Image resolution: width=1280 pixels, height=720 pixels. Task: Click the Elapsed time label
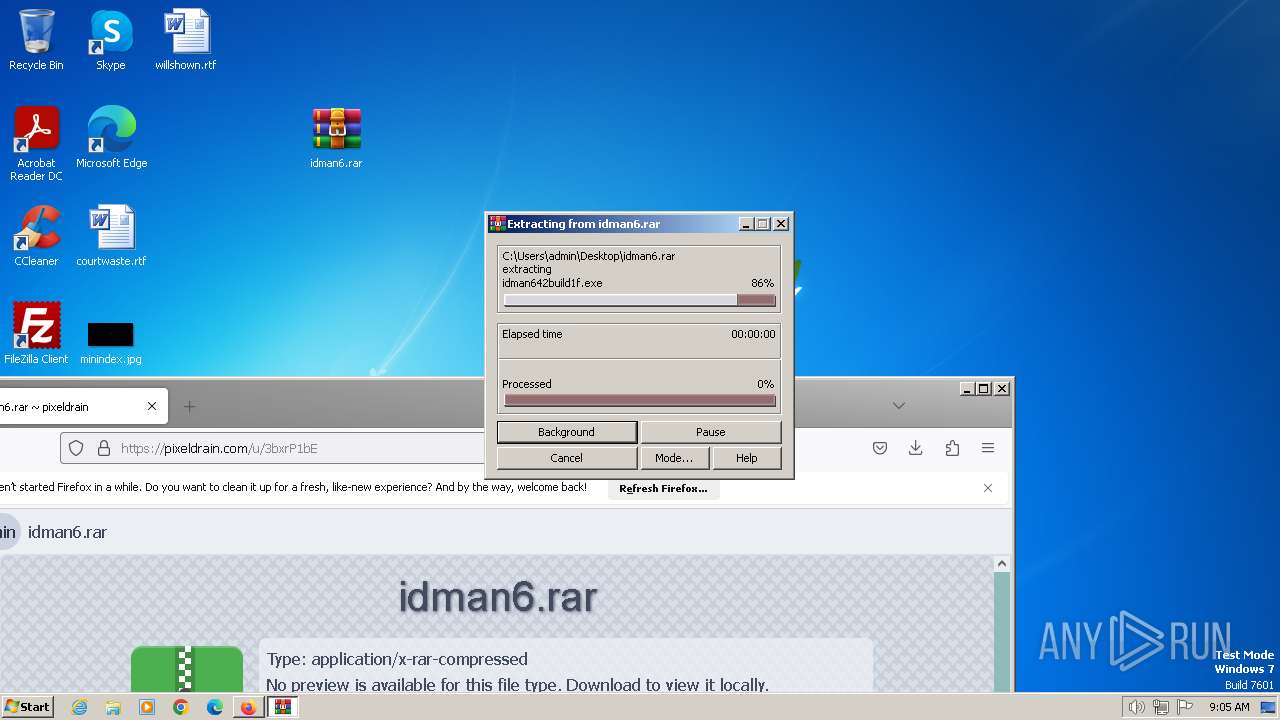pos(532,334)
